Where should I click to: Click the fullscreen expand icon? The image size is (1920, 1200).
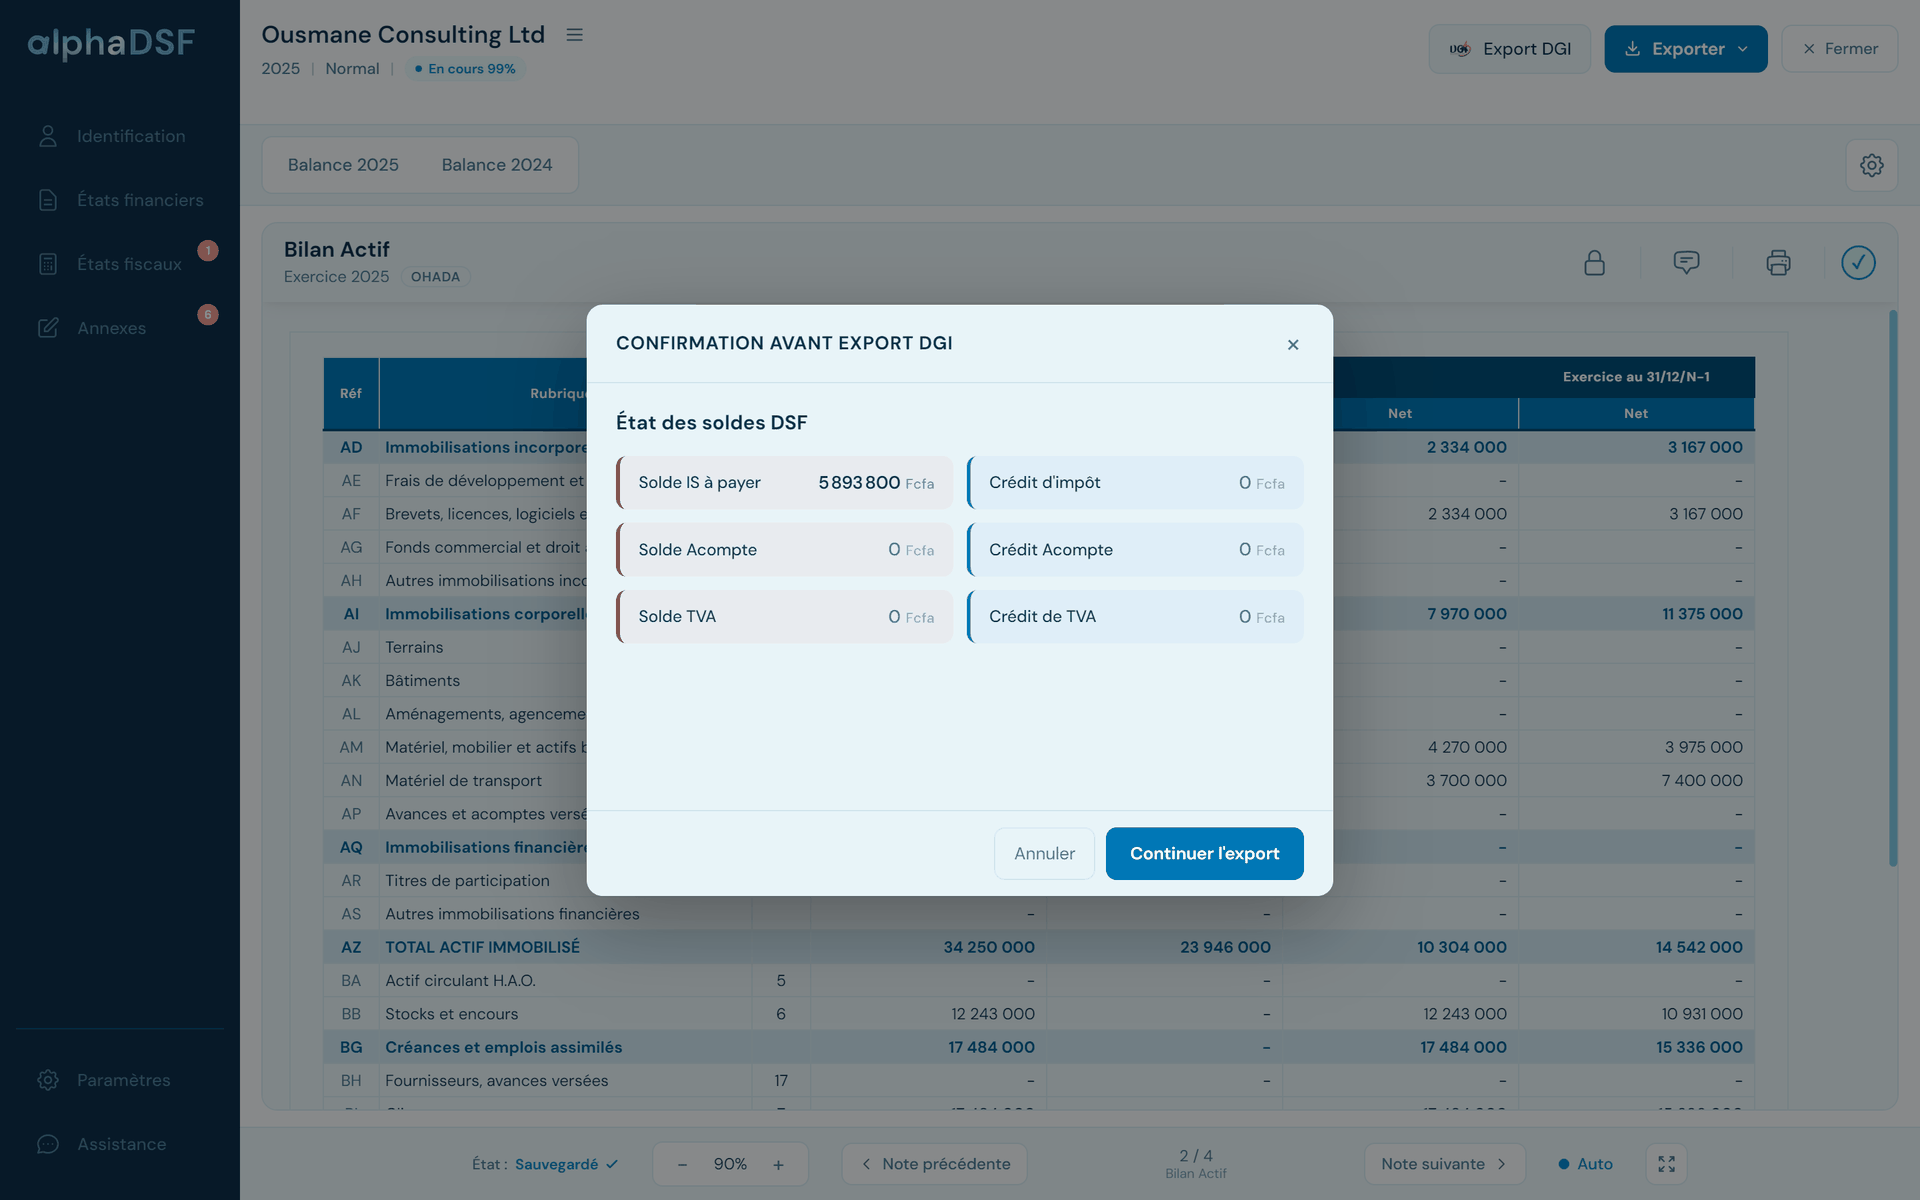1666,1164
